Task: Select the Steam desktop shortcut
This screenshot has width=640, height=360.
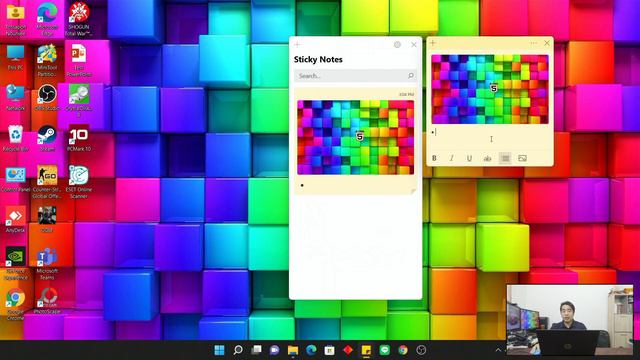Action: 47,139
